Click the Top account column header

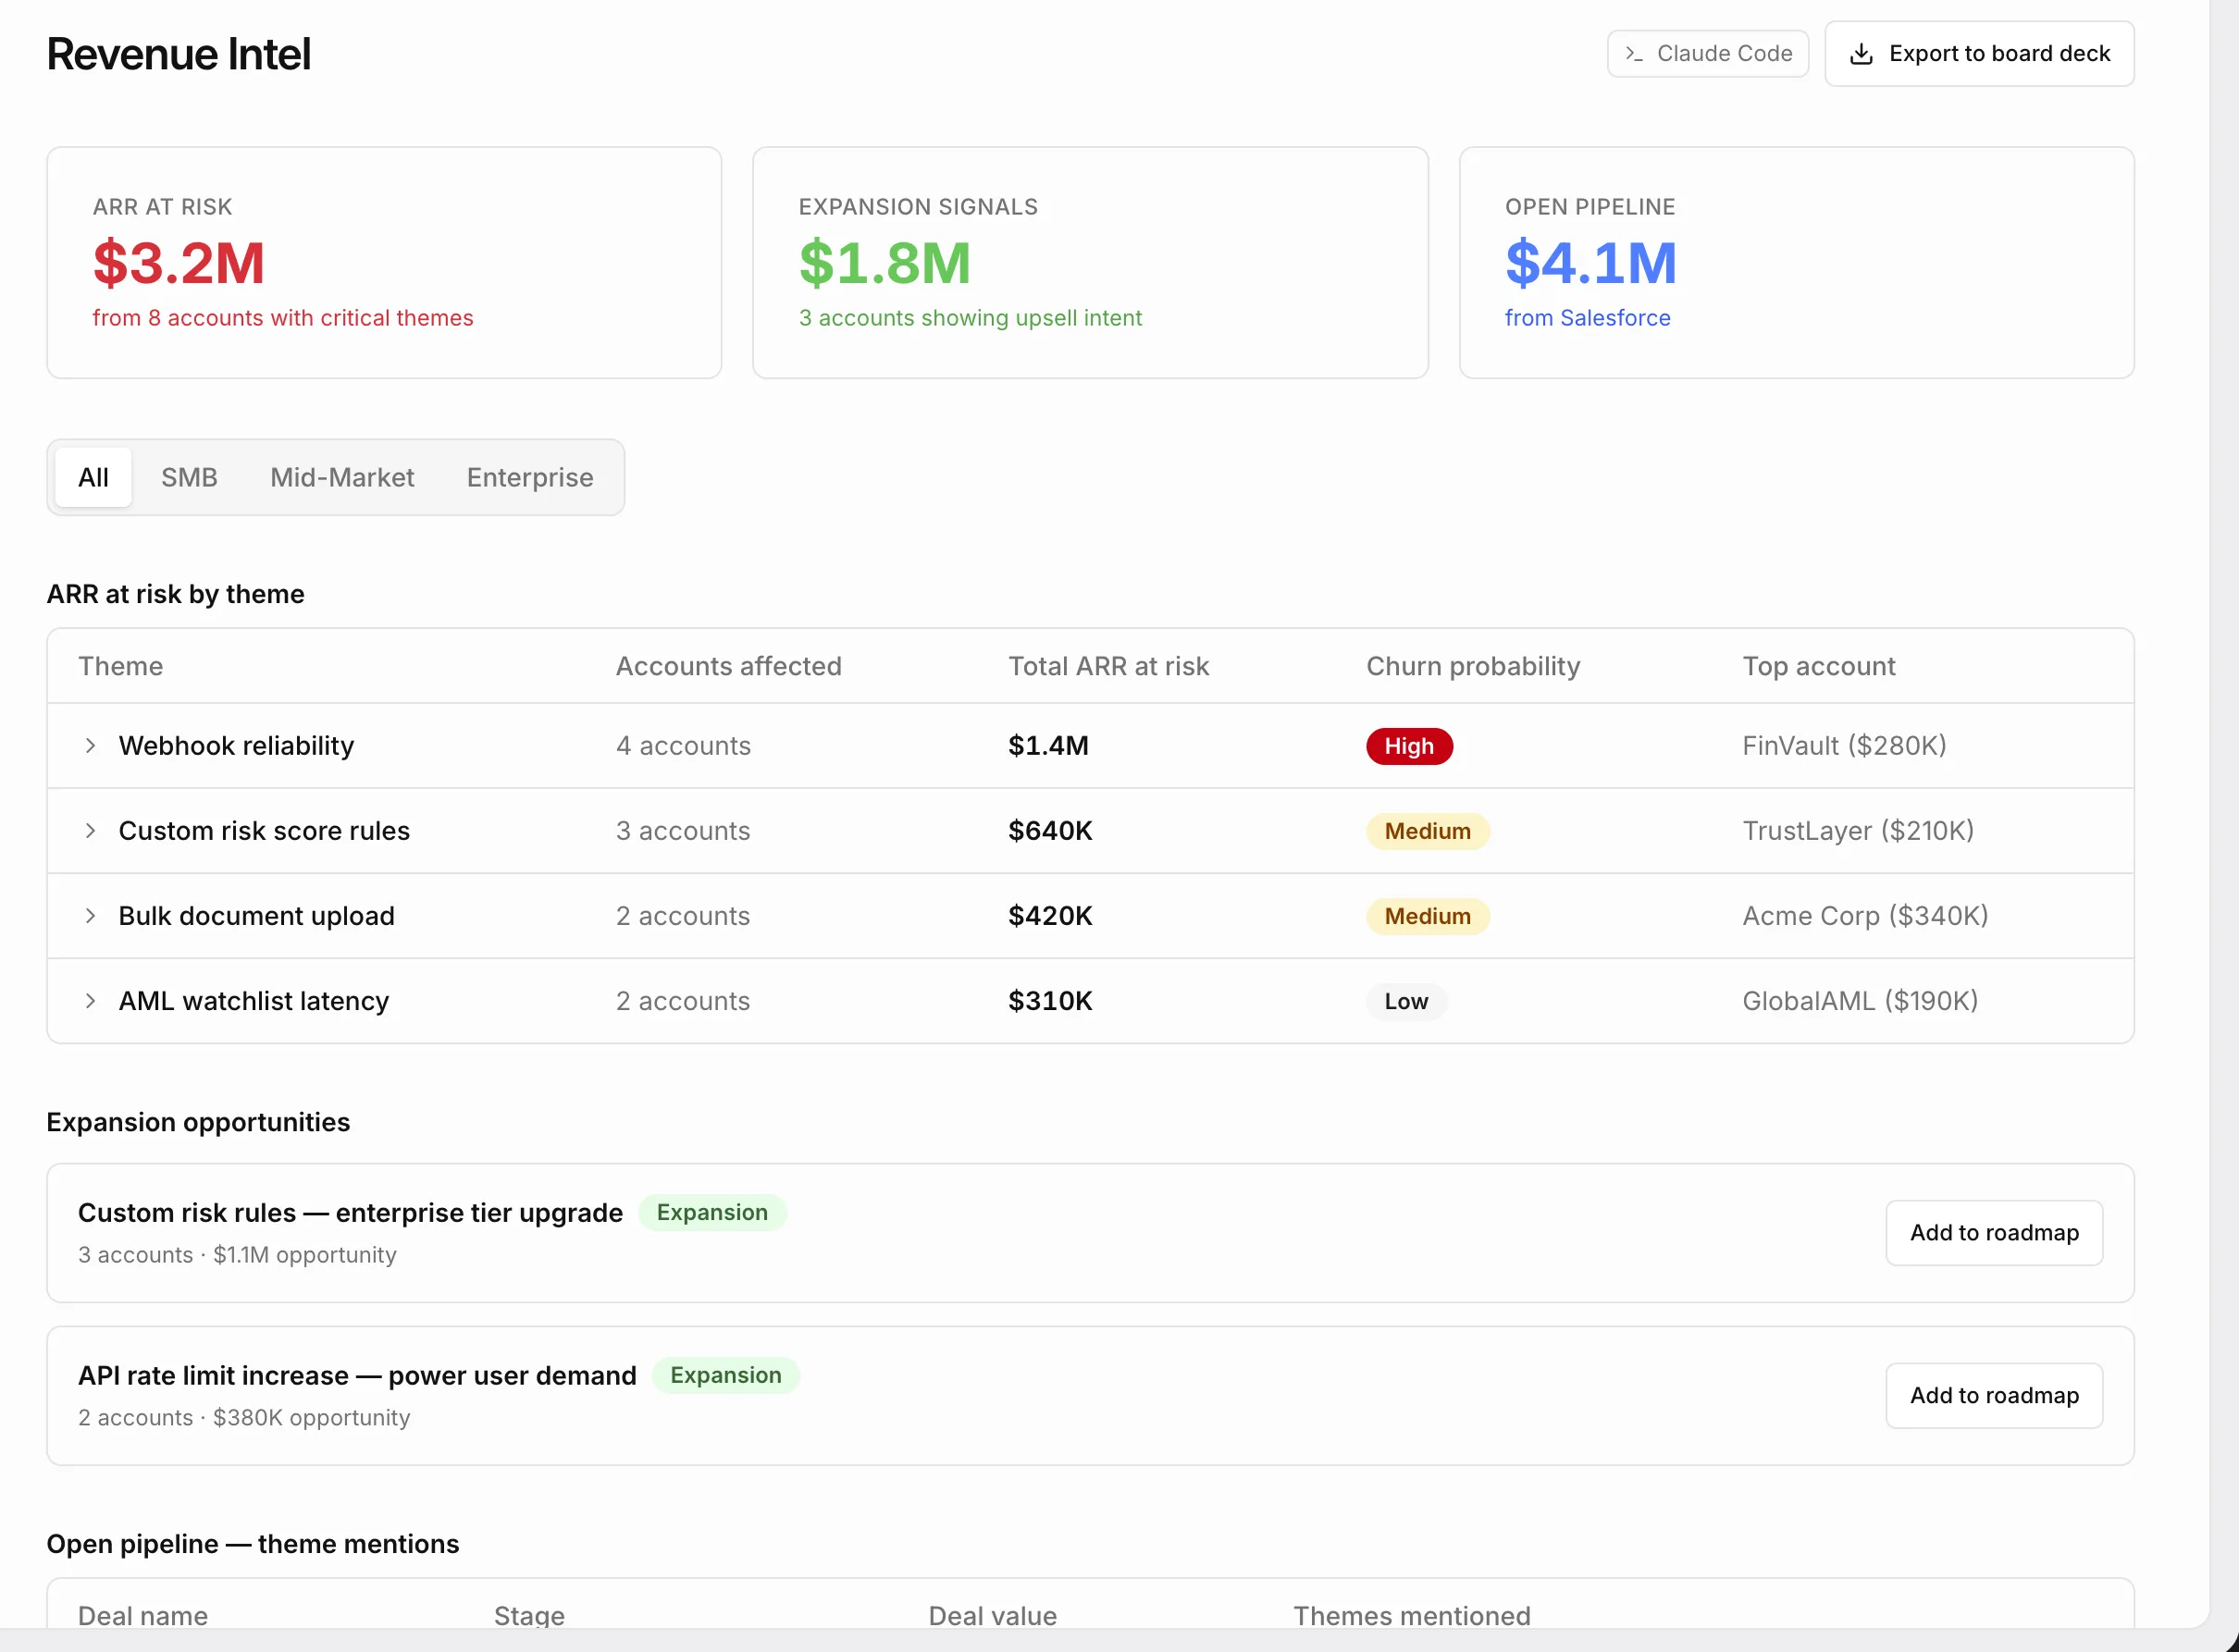click(1819, 667)
